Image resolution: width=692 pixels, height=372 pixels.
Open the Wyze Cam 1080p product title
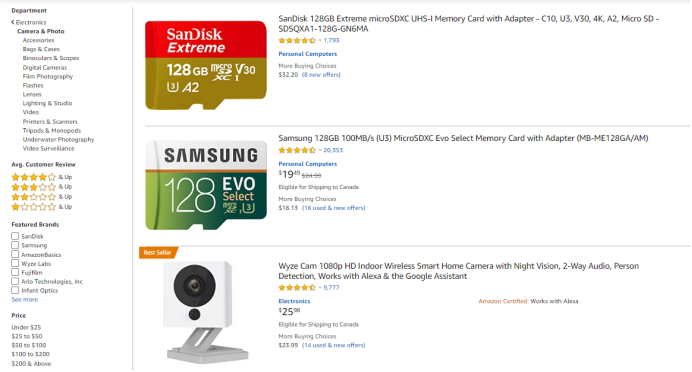[x=459, y=271]
